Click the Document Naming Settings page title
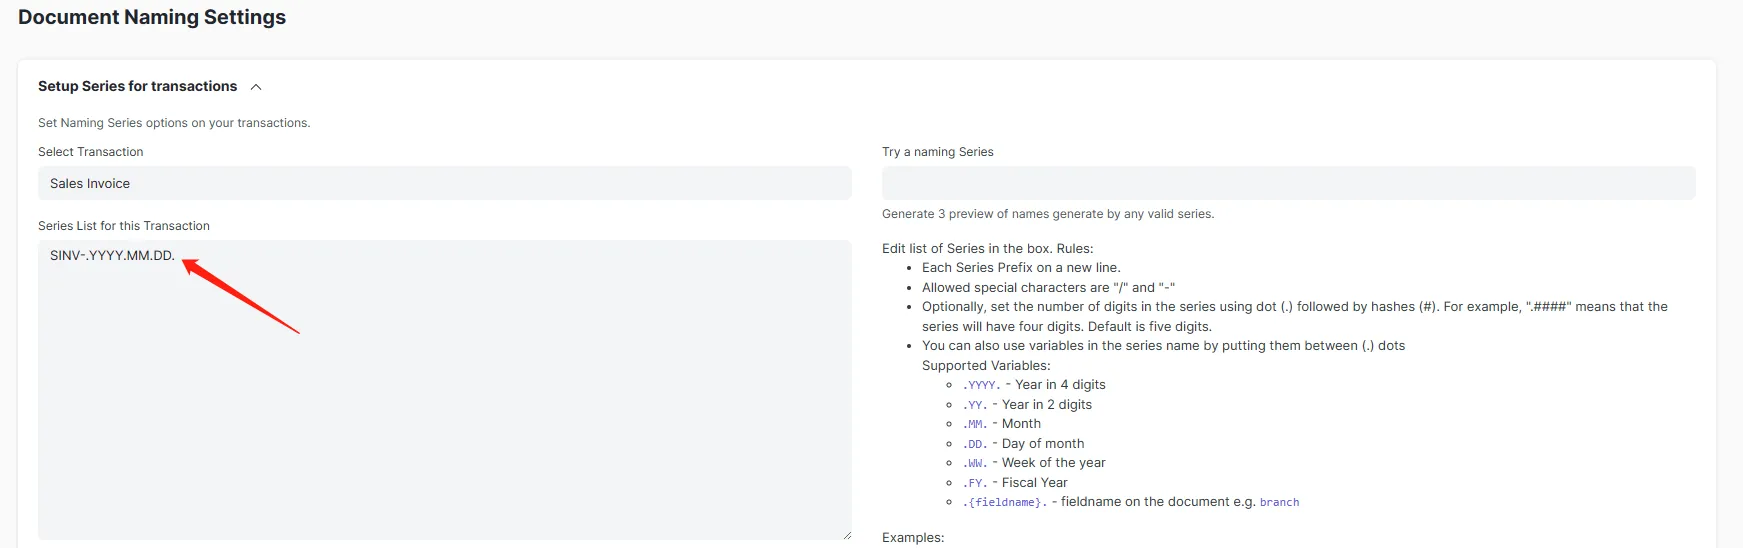 coord(152,17)
